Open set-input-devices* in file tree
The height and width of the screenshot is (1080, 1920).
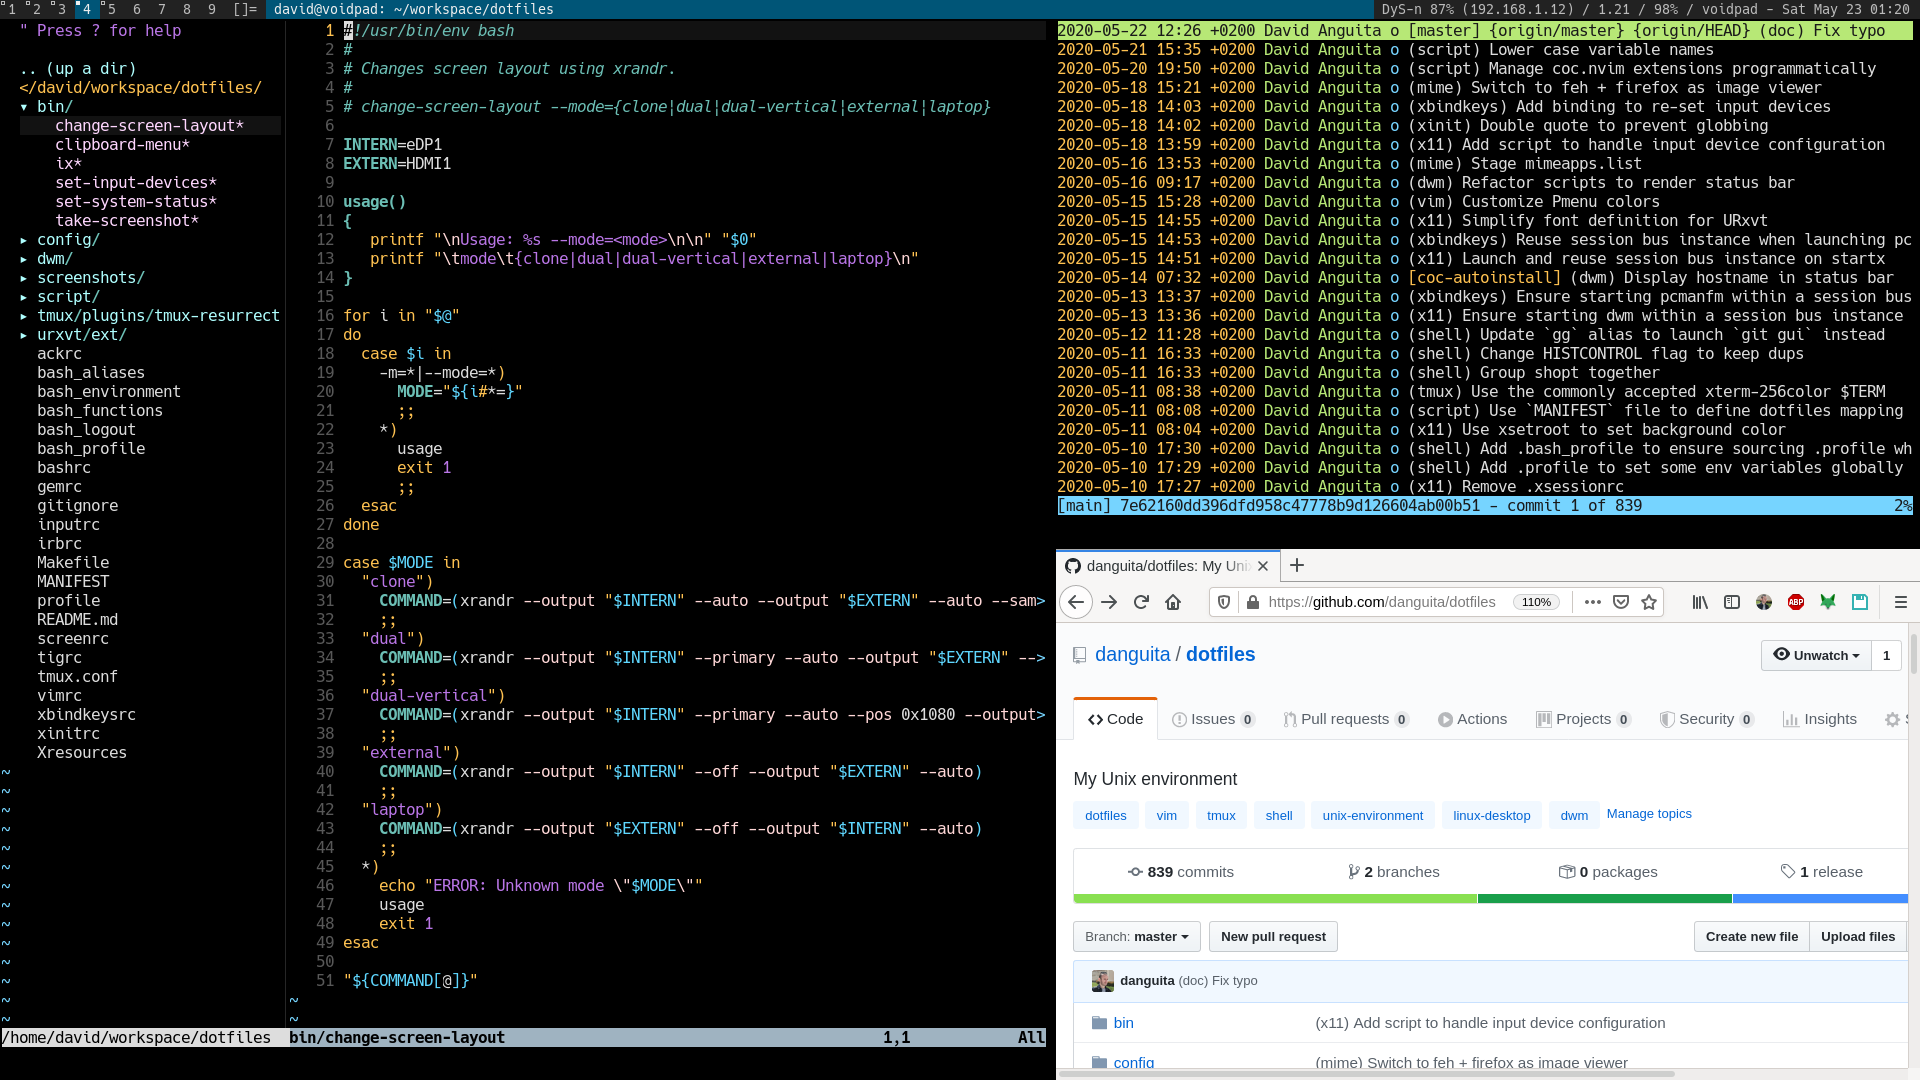[136, 183]
